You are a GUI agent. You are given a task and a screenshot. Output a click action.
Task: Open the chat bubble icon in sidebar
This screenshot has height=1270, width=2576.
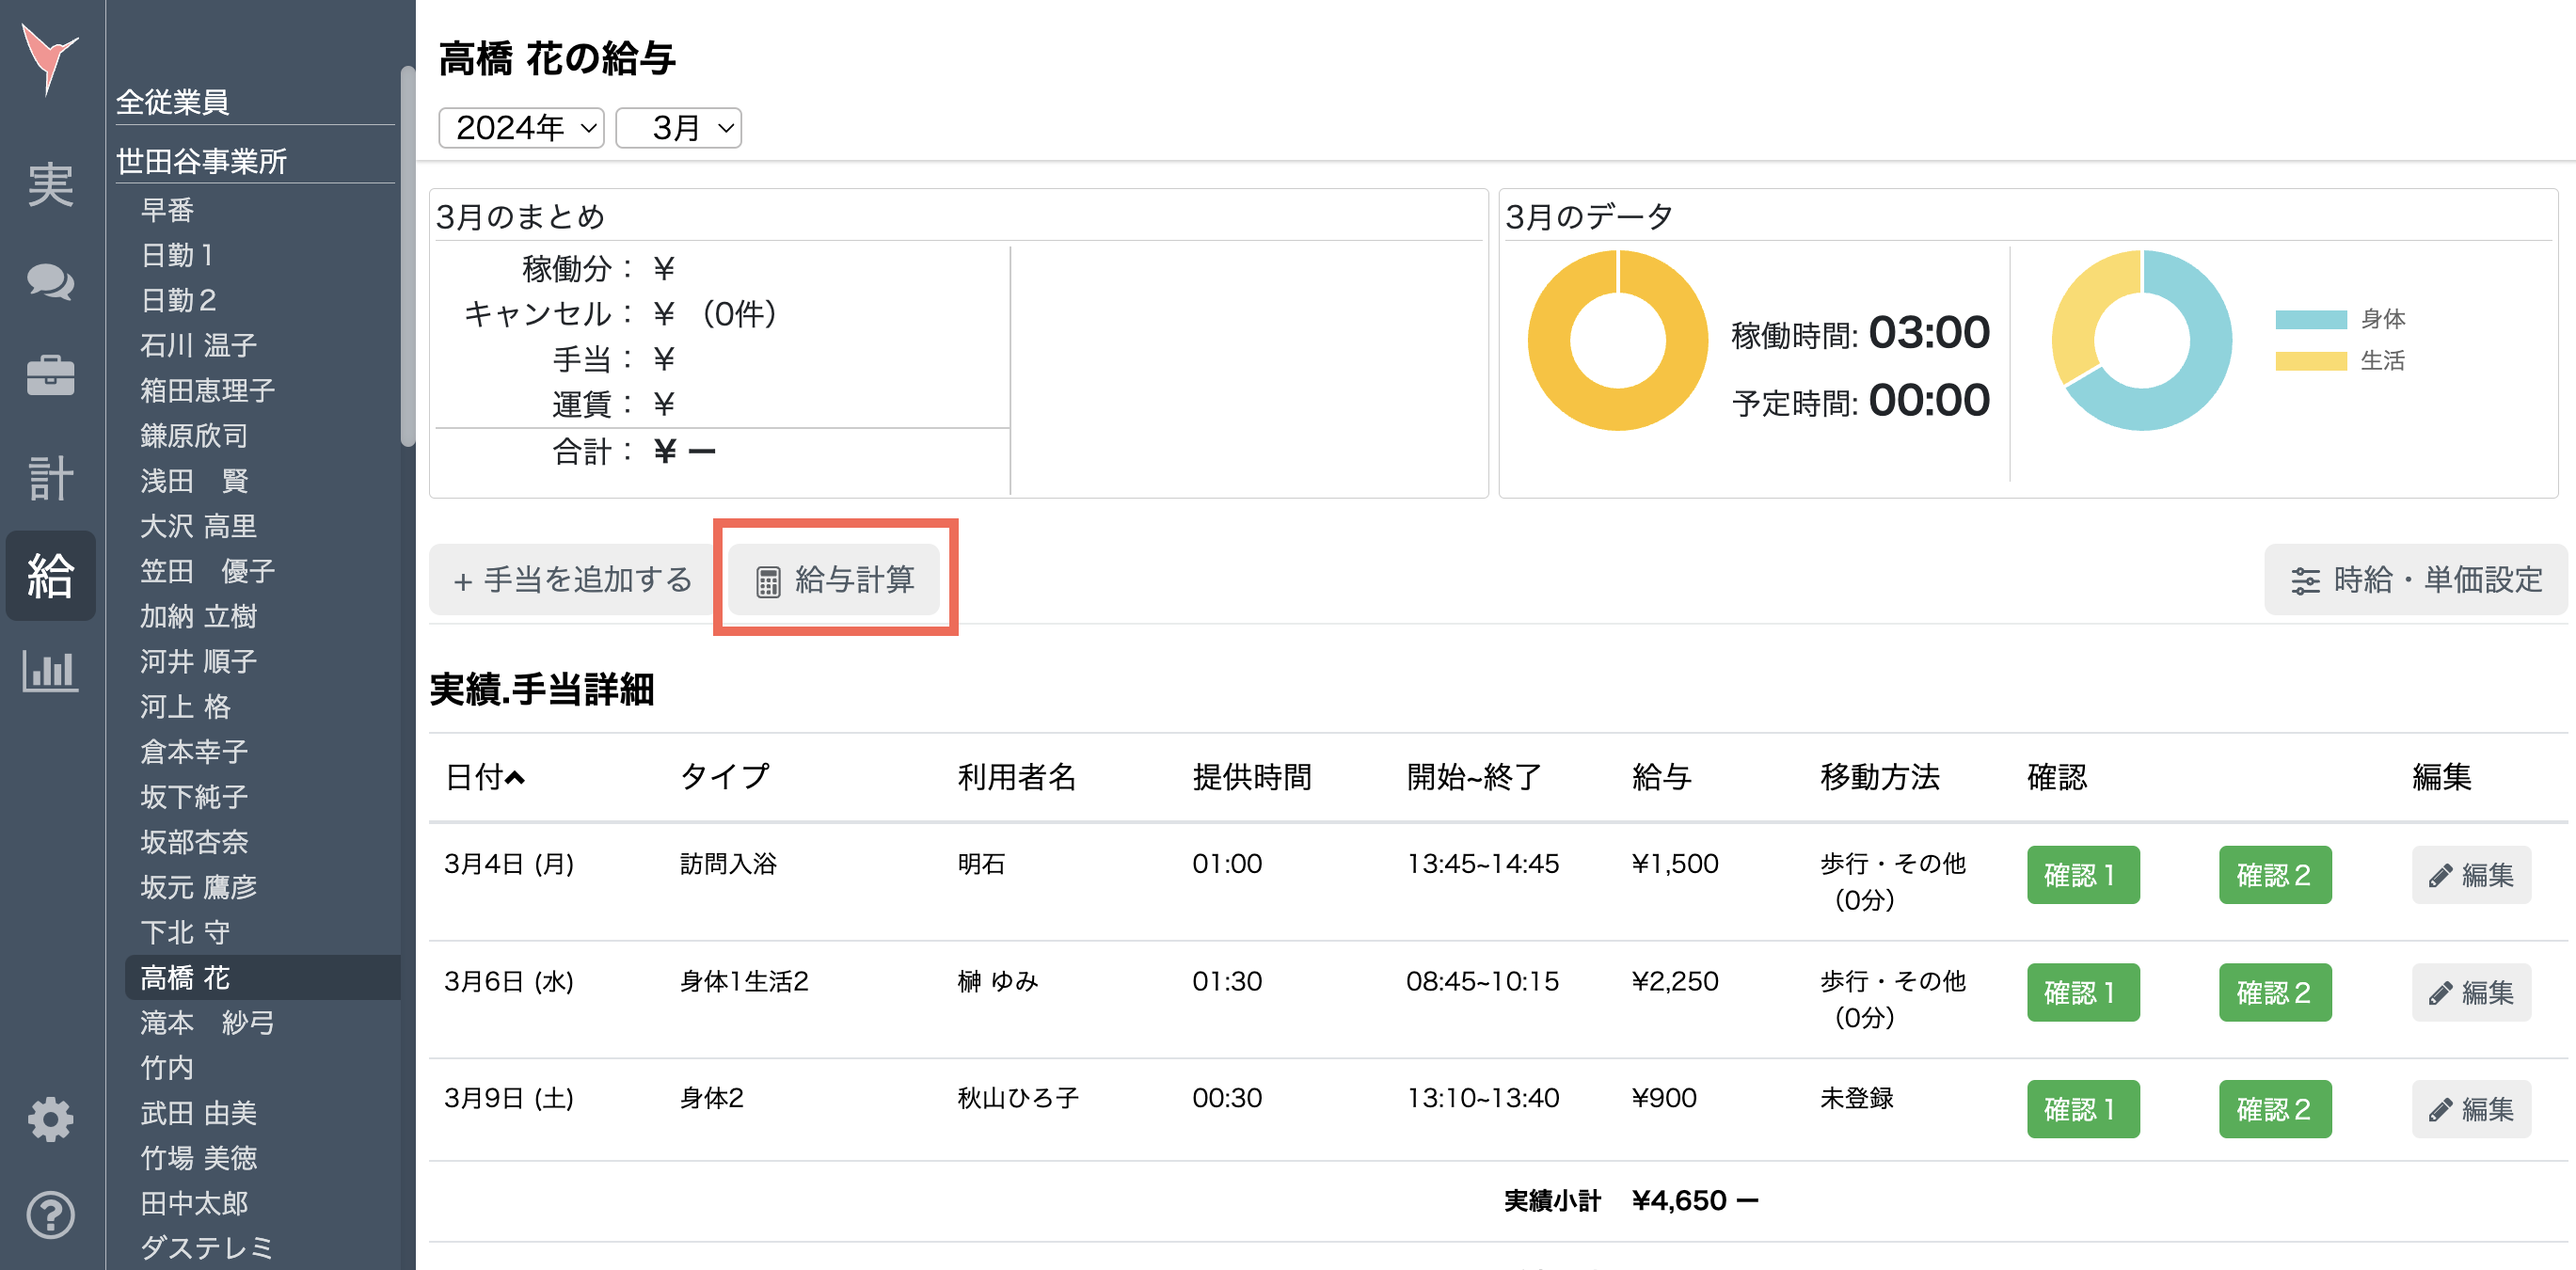tap(49, 281)
